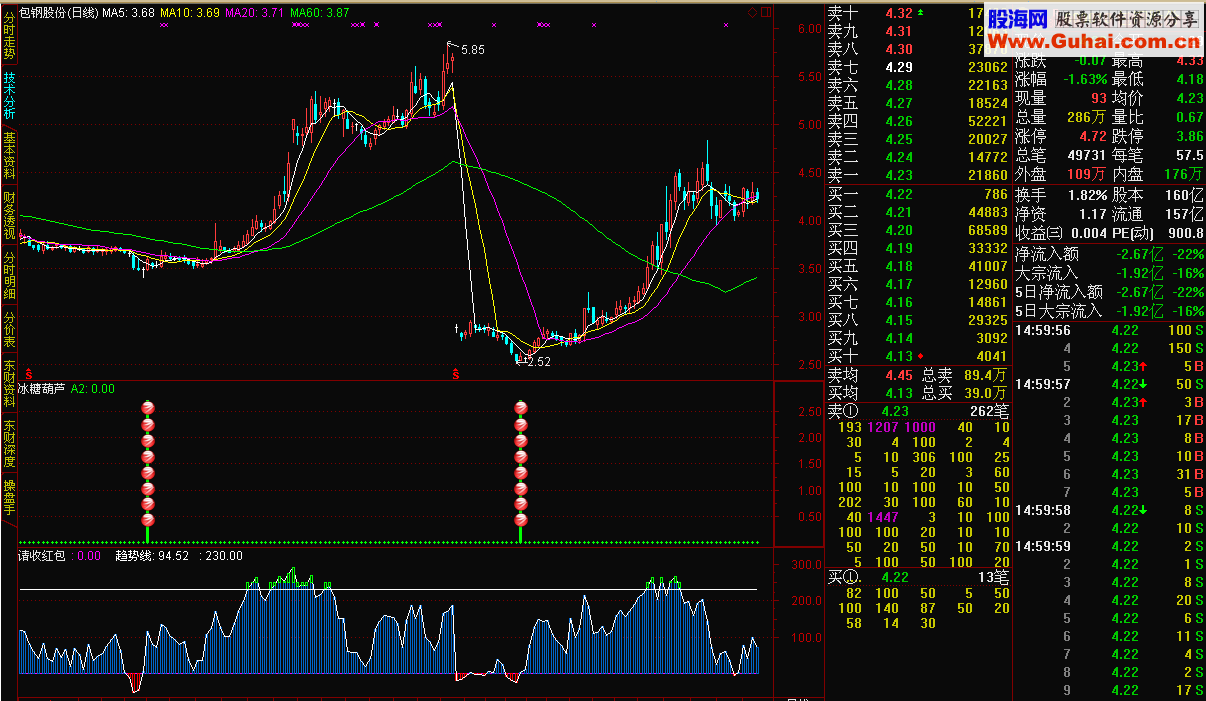
Task: Click the yellow MA10: 3.69 label
Action: pyautogui.click(x=190, y=12)
